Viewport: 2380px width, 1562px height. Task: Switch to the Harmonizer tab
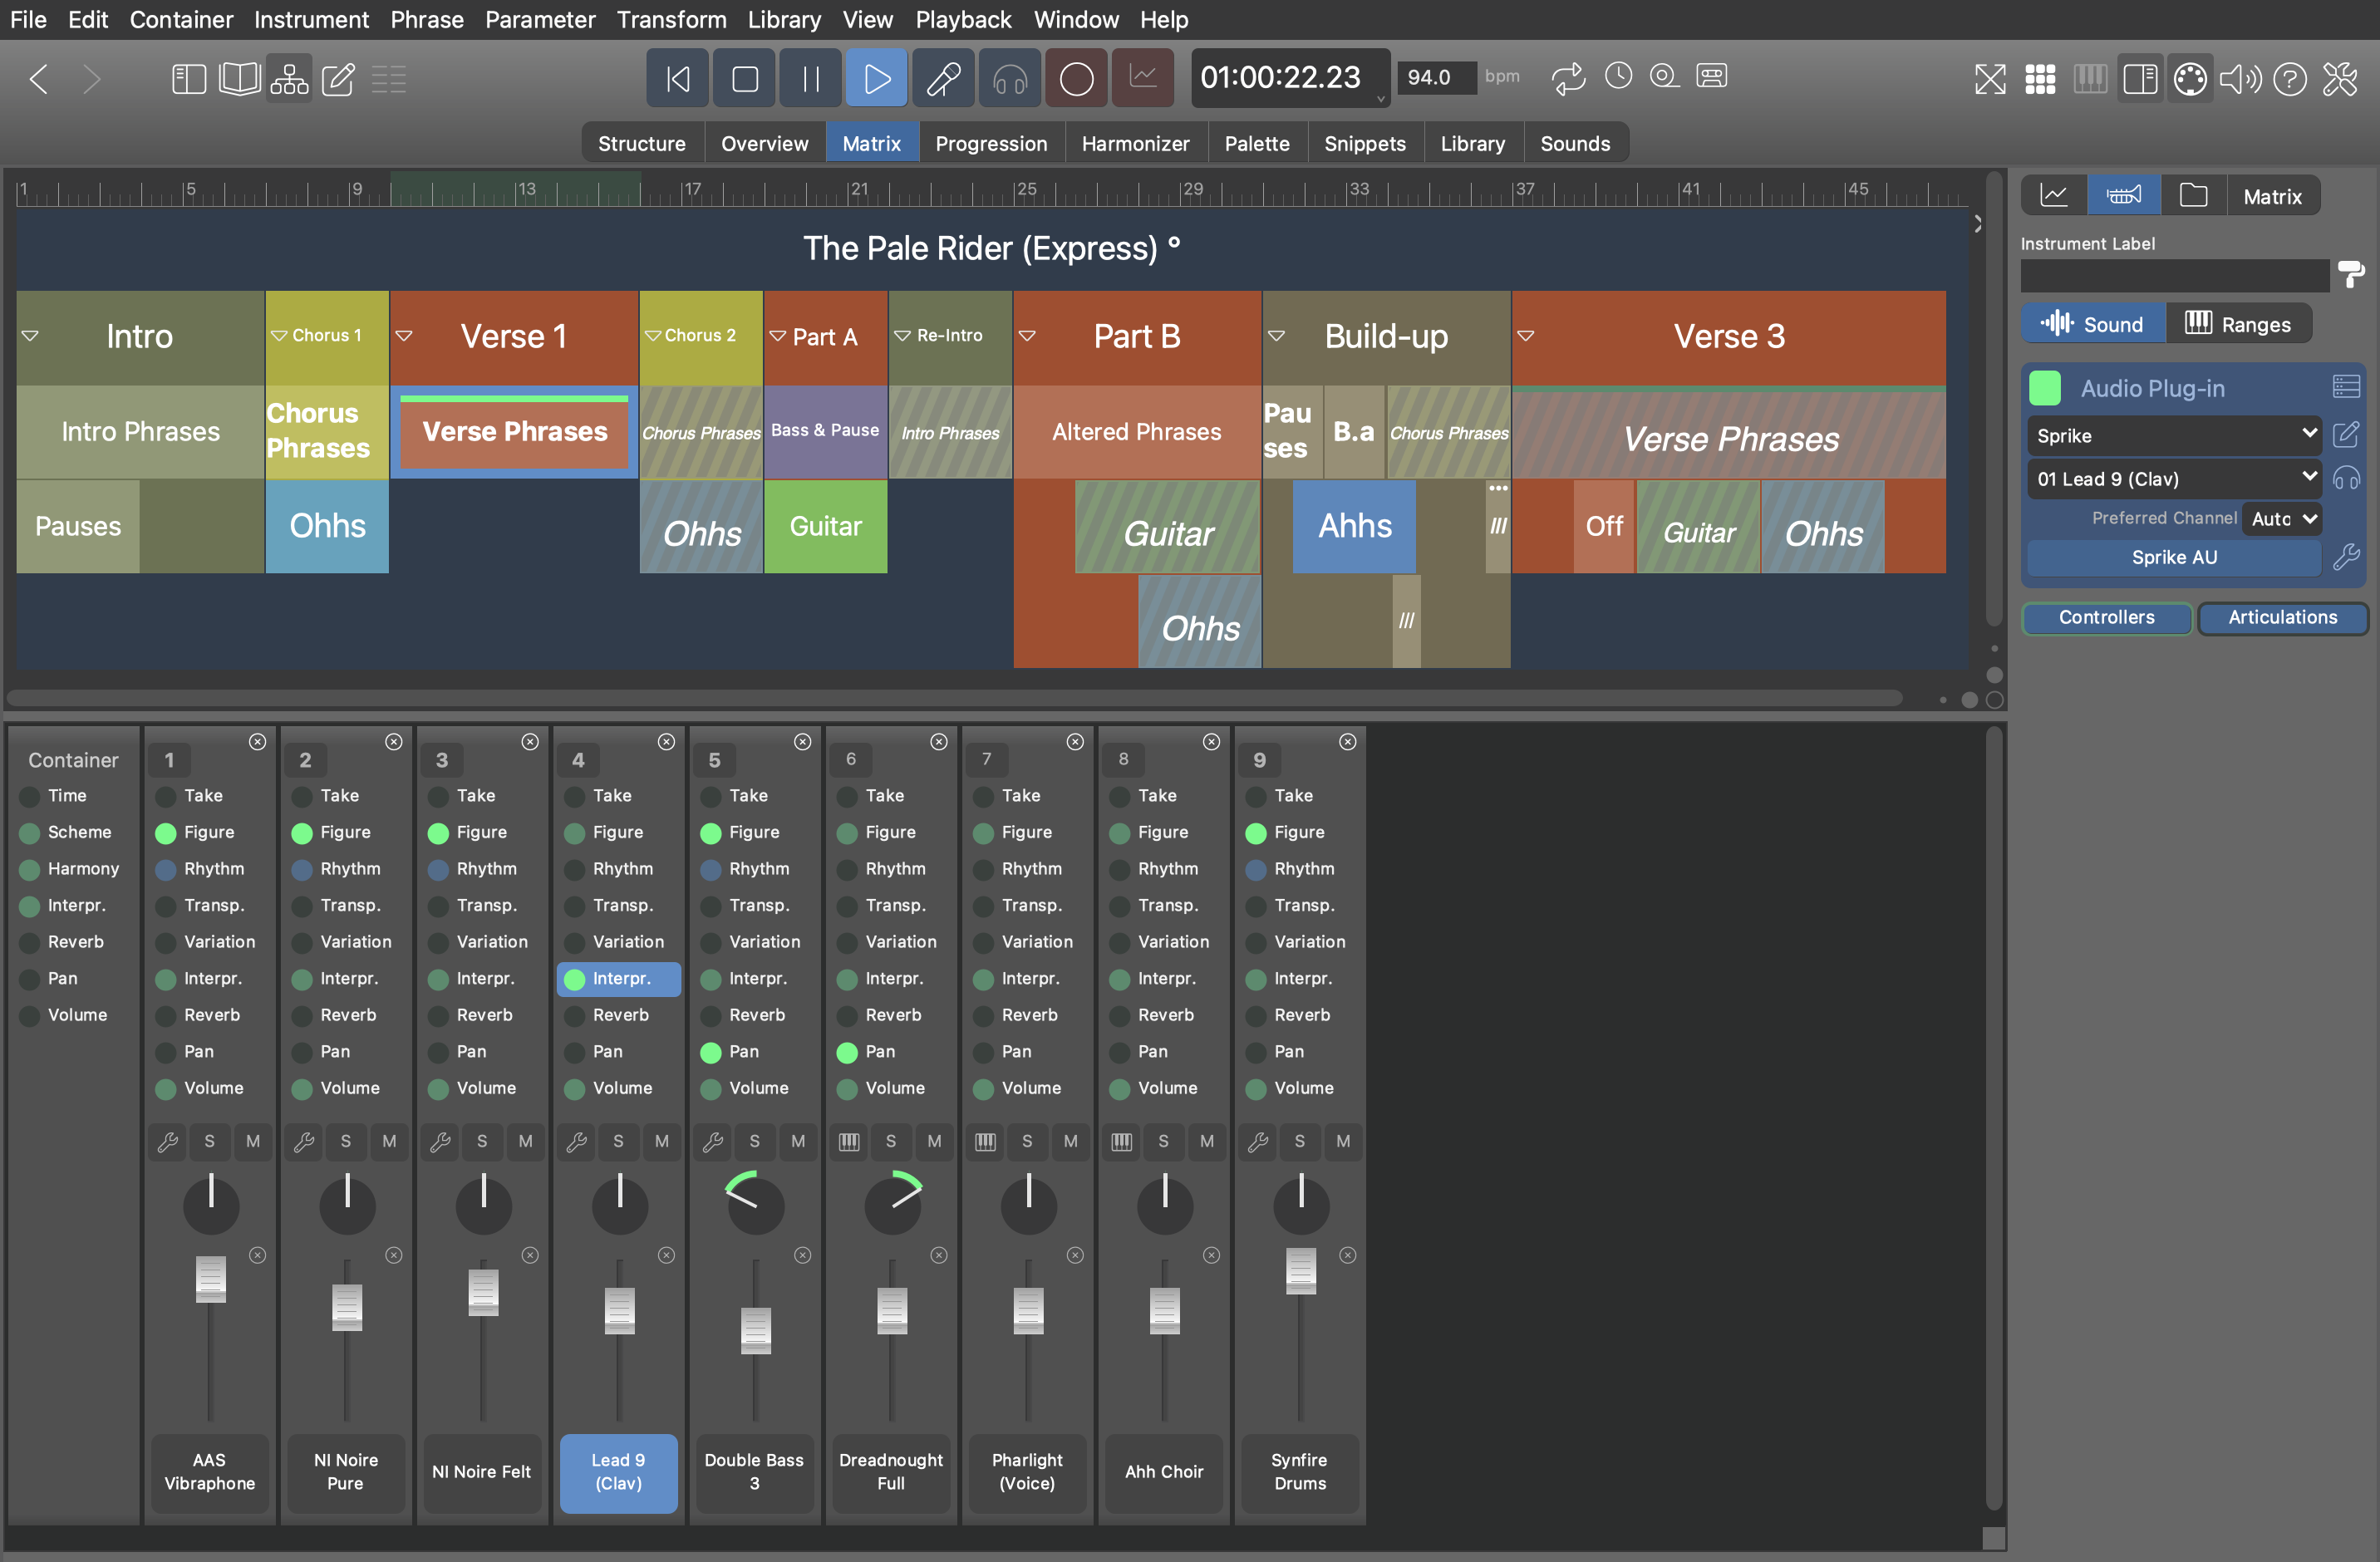[1134, 143]
